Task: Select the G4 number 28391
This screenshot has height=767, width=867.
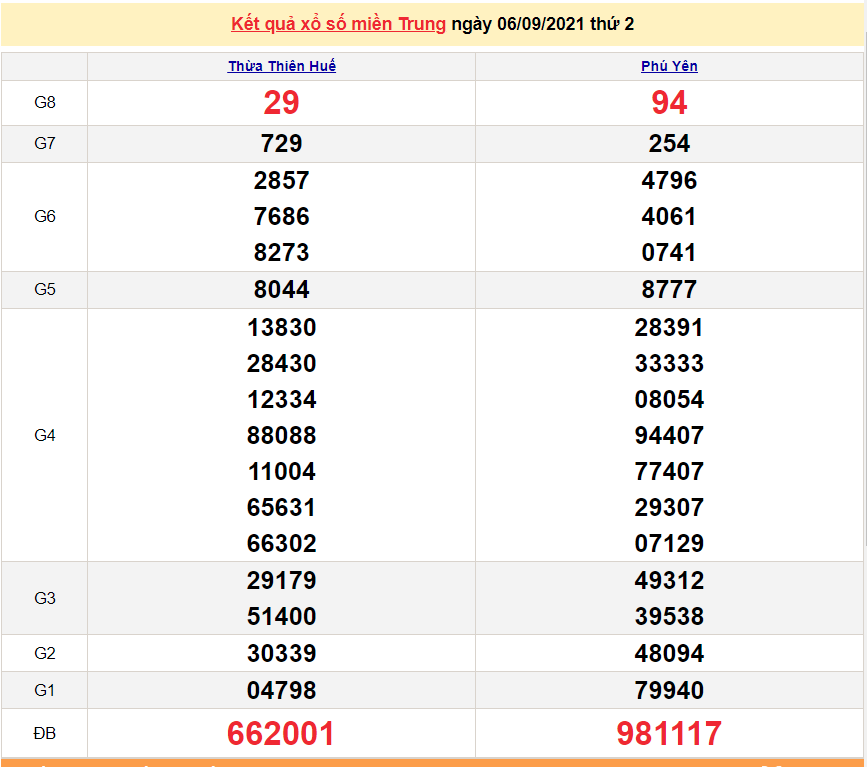Action: pos(669,327)
